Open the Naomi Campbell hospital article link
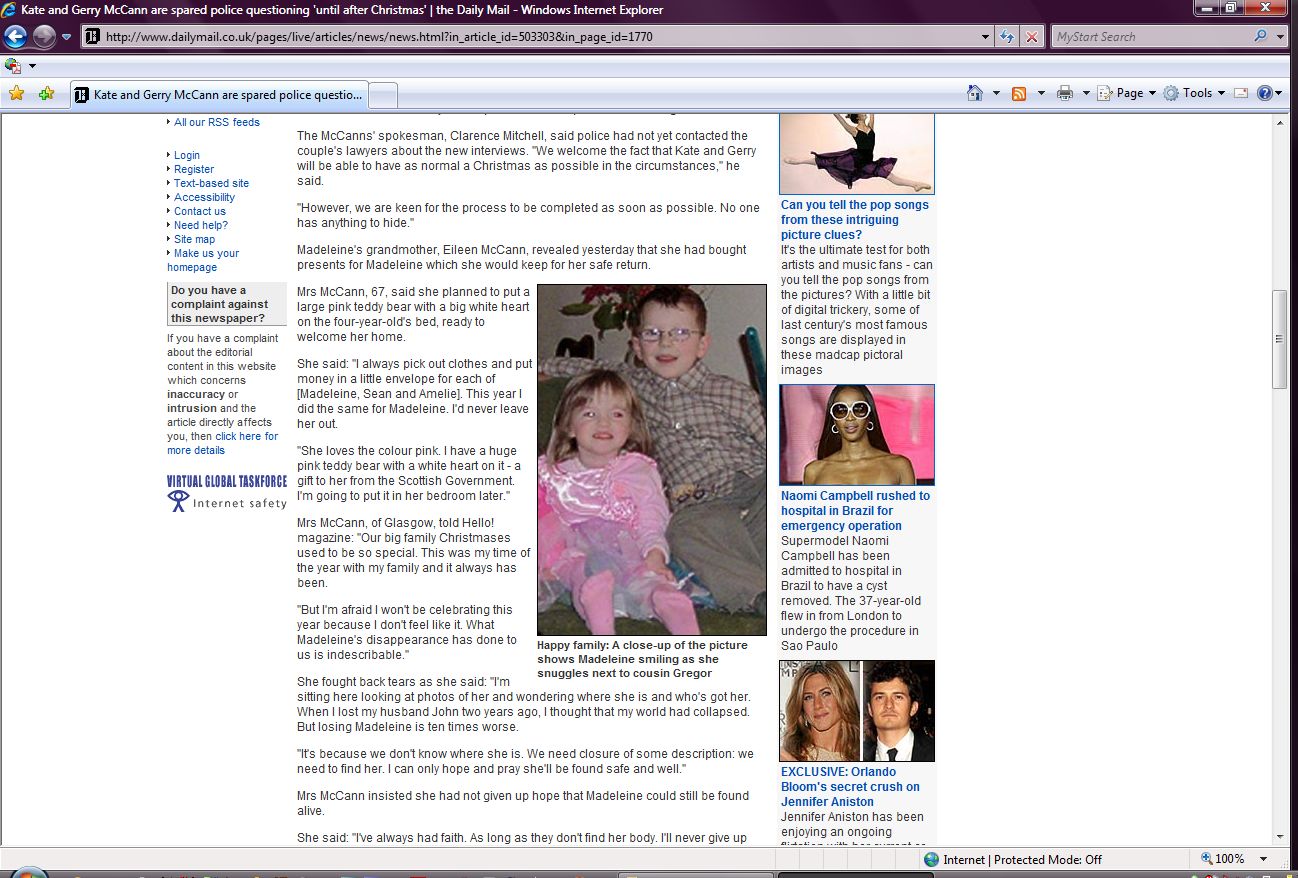The height and width of the screenshot is (878, 1298). click(x=855, y=510)
